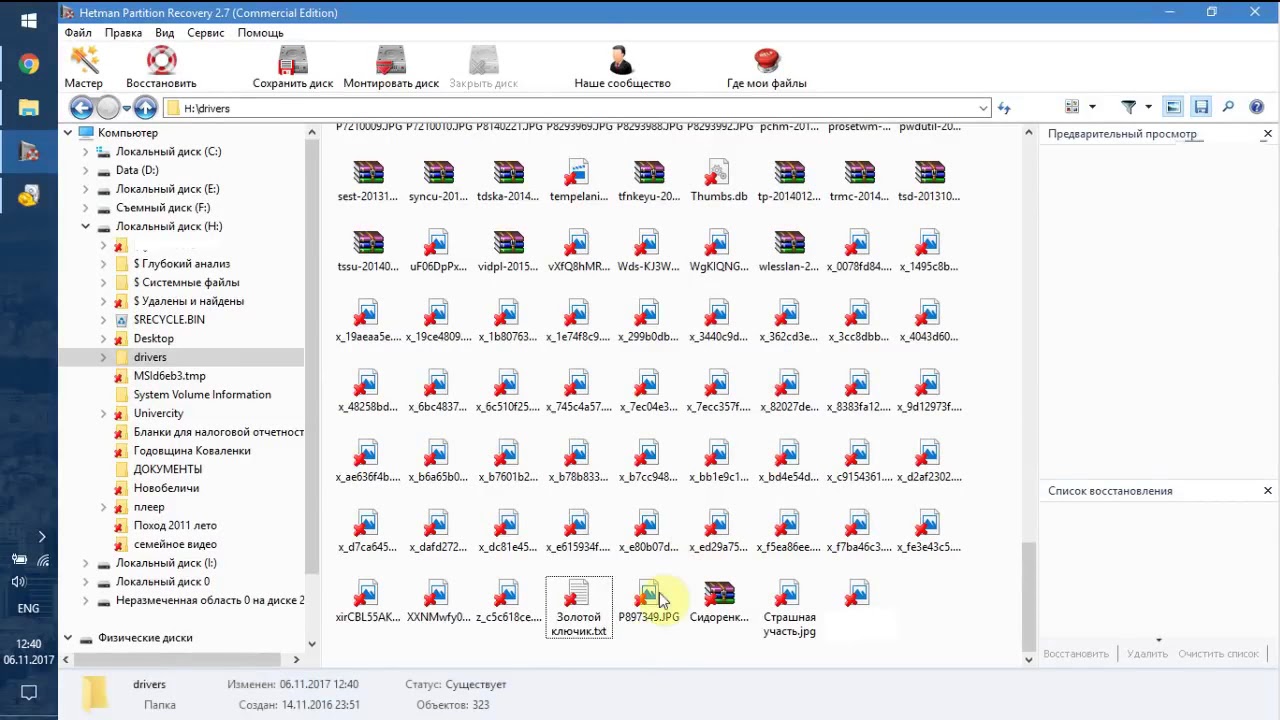Open File Explorer from the taskbar

click(29, 108)
